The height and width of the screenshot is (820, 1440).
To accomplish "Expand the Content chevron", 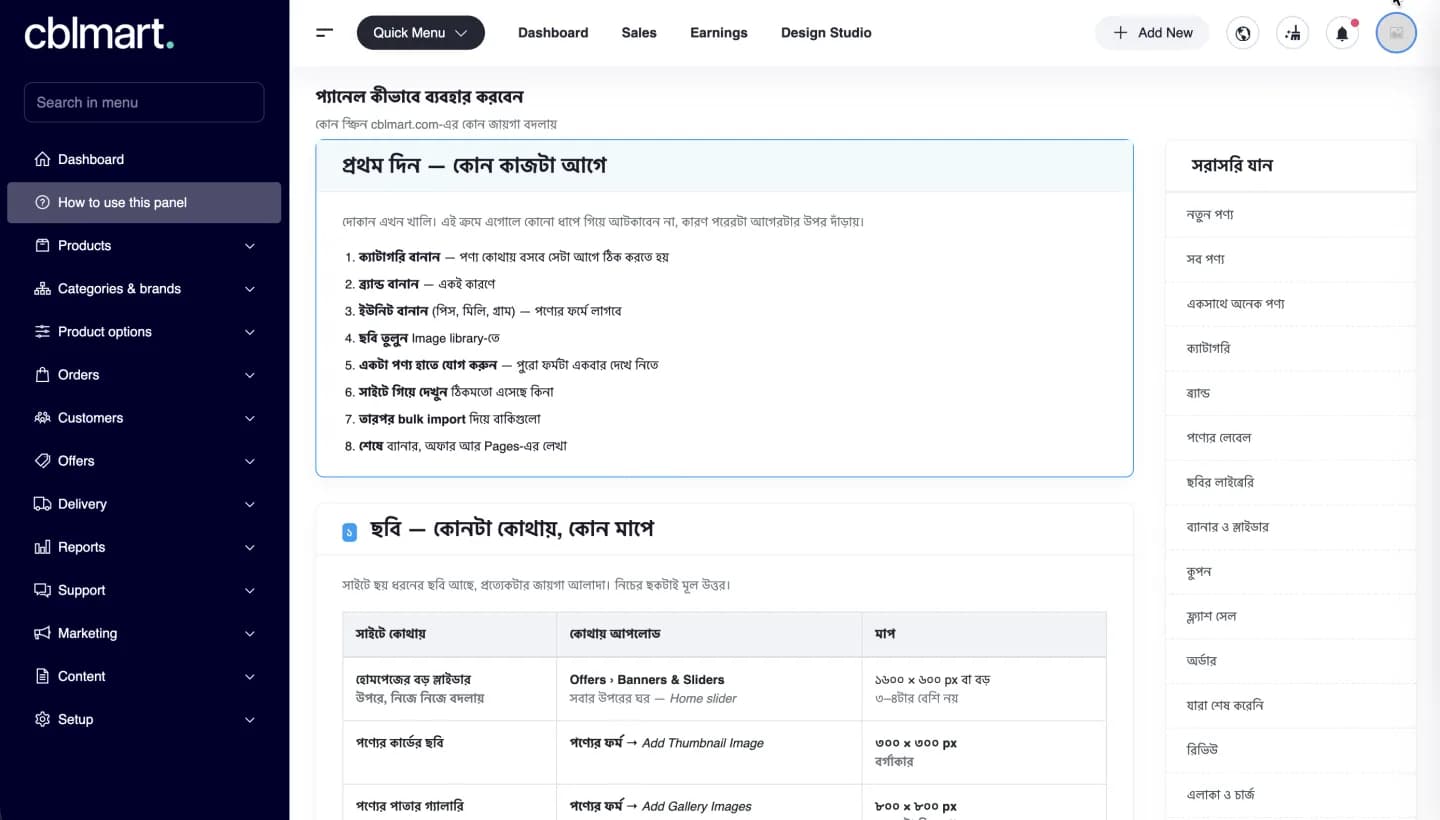I will click(x=250, y=675).
